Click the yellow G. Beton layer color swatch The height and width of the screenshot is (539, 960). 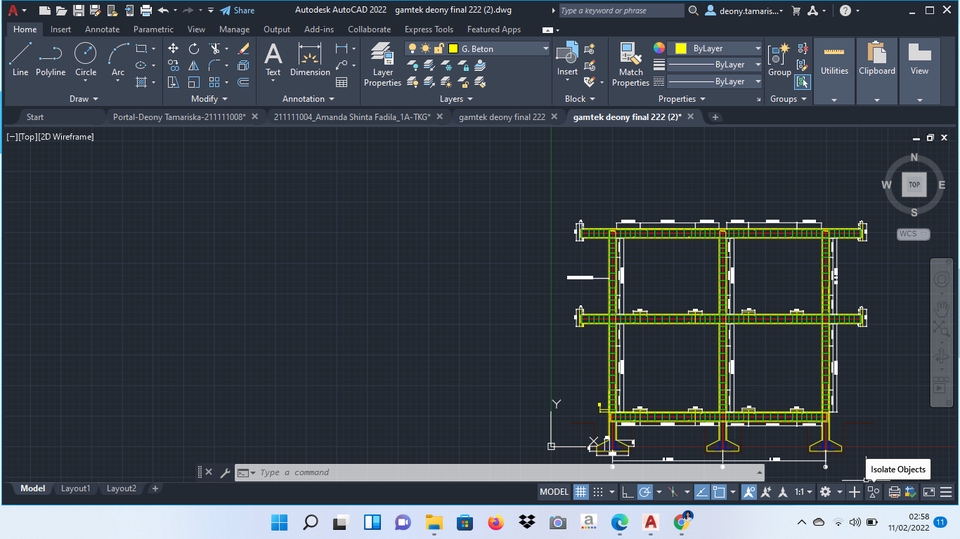tap(453, 48)
